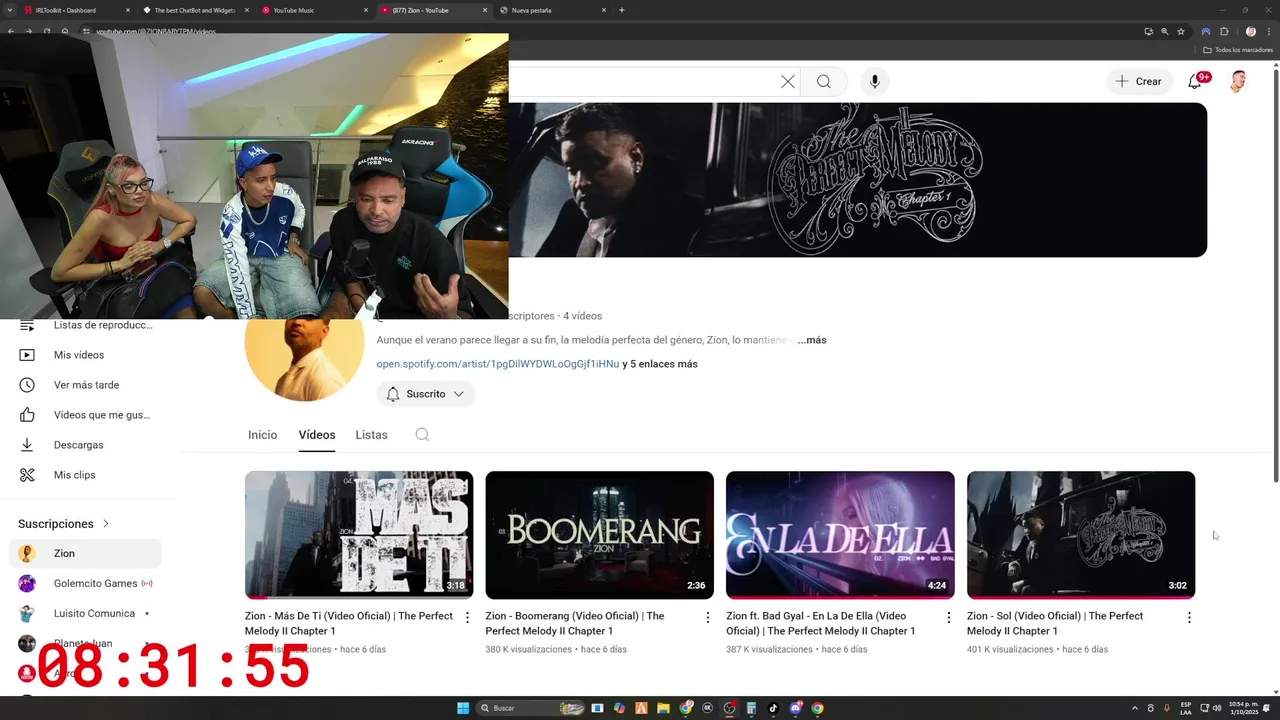This screenshot has height=720, width=1280.
Task: Open options menu for Más De Ti video
Action: click(467, 618)
